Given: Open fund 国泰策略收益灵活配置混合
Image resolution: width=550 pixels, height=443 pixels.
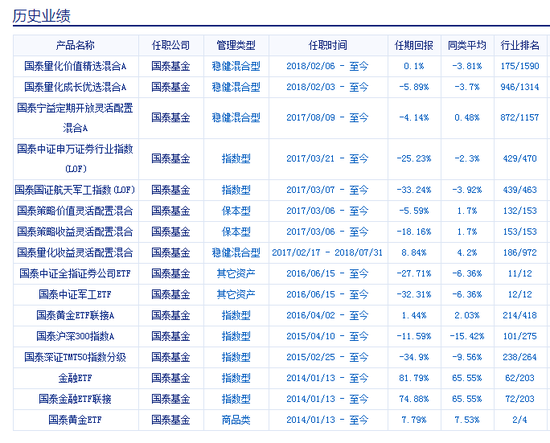Looking at the screenshot, I should pyautogui.click(x=75, y=231).
